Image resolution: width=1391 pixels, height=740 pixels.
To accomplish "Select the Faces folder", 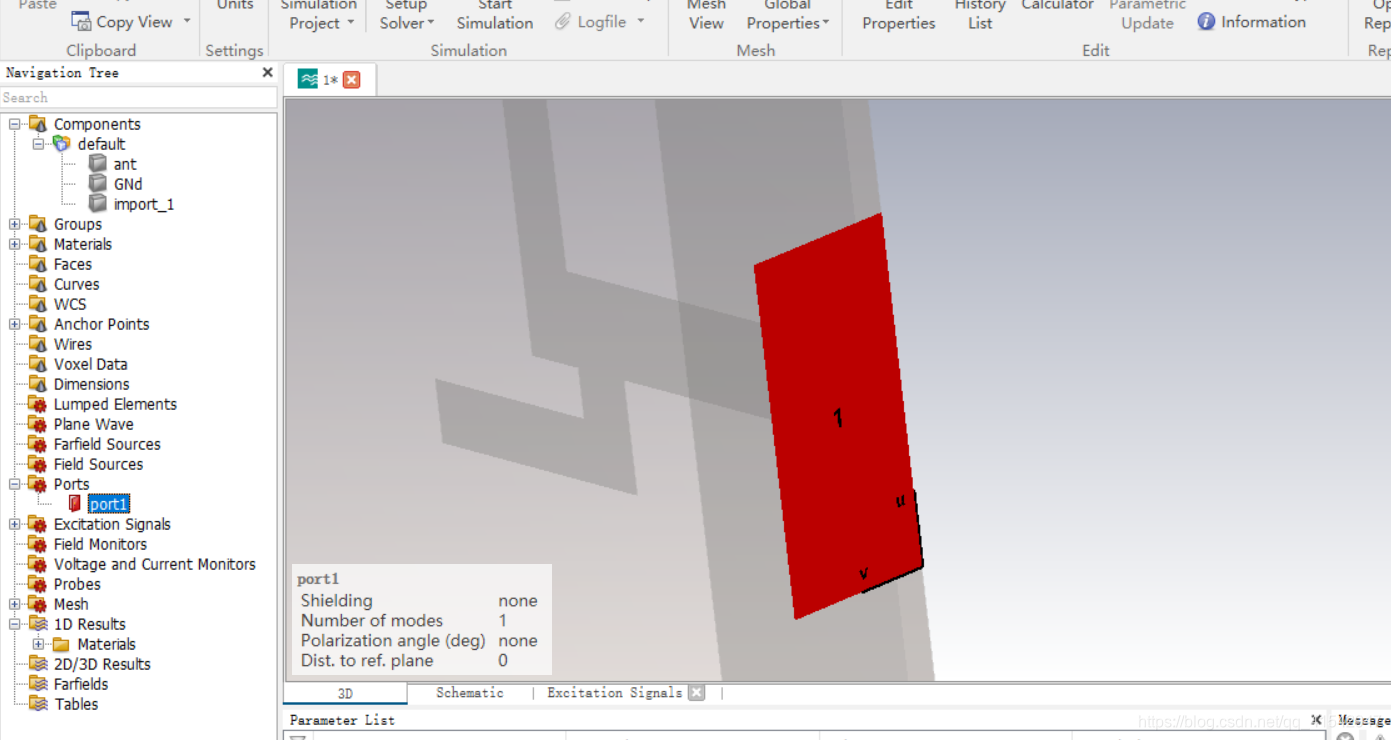I will point(73,264).
